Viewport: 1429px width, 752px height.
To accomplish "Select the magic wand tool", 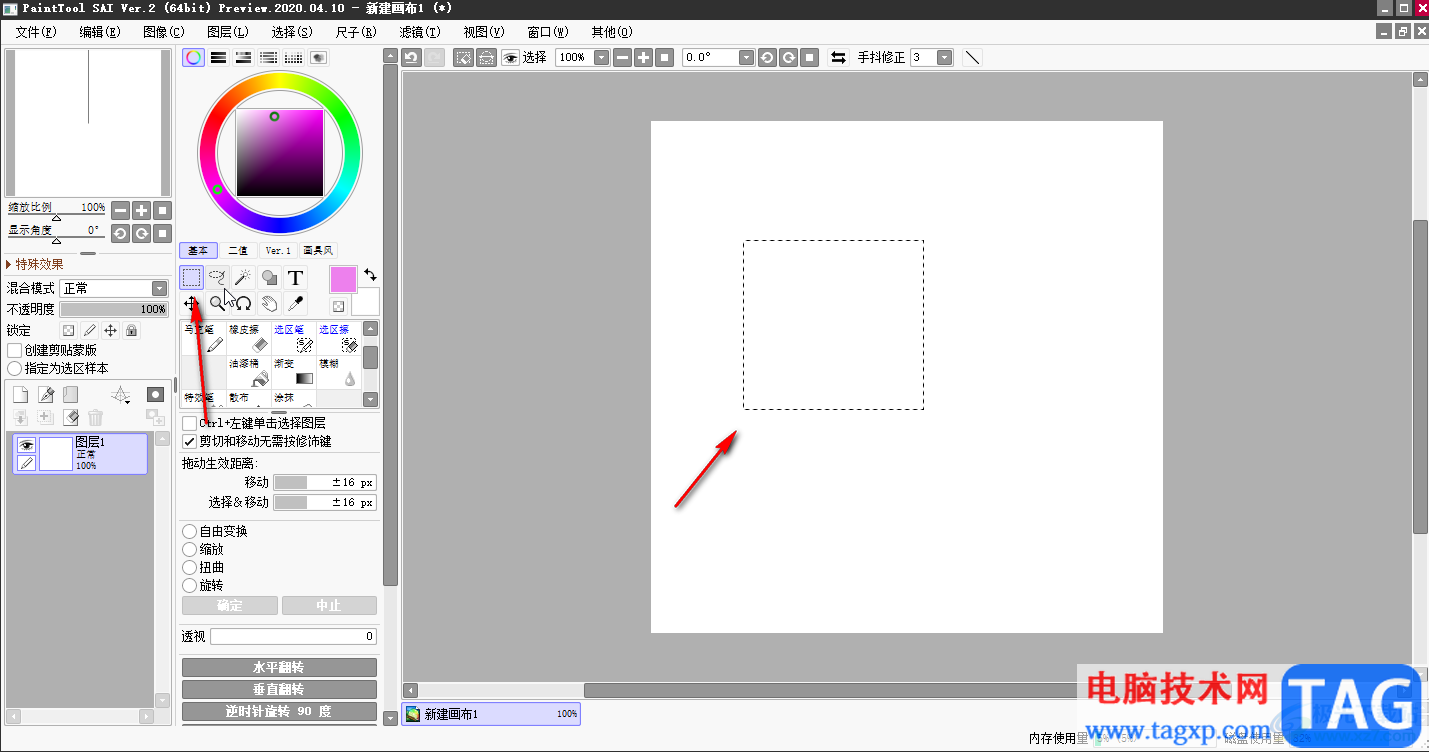I will (x=243, y=277).
